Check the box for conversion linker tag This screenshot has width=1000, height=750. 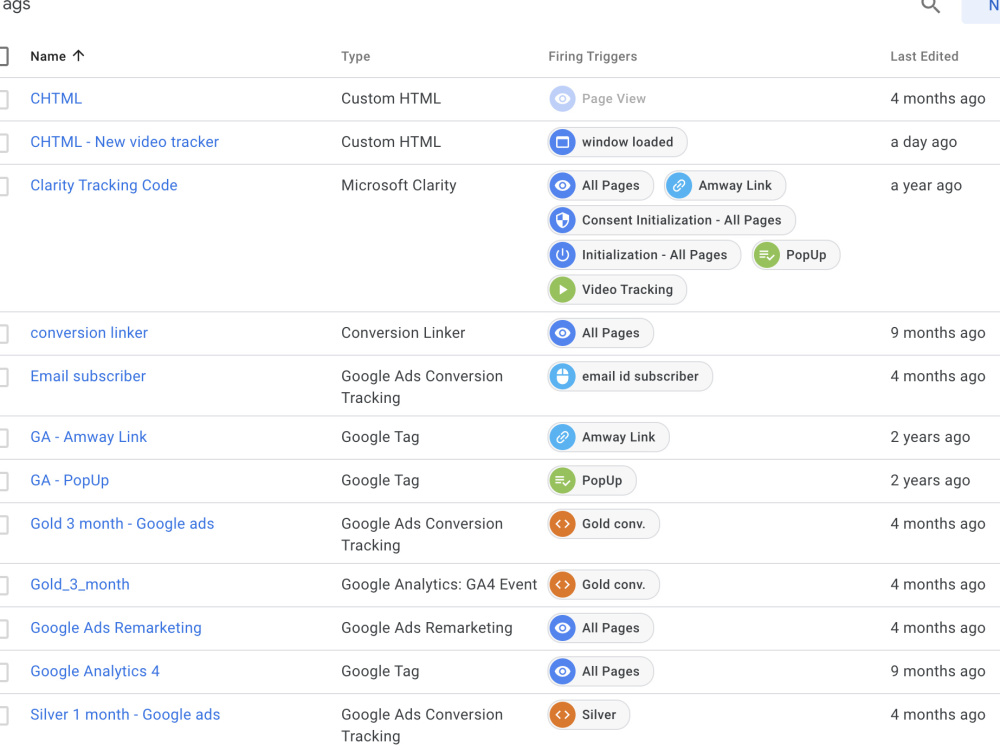pos(3,333)
